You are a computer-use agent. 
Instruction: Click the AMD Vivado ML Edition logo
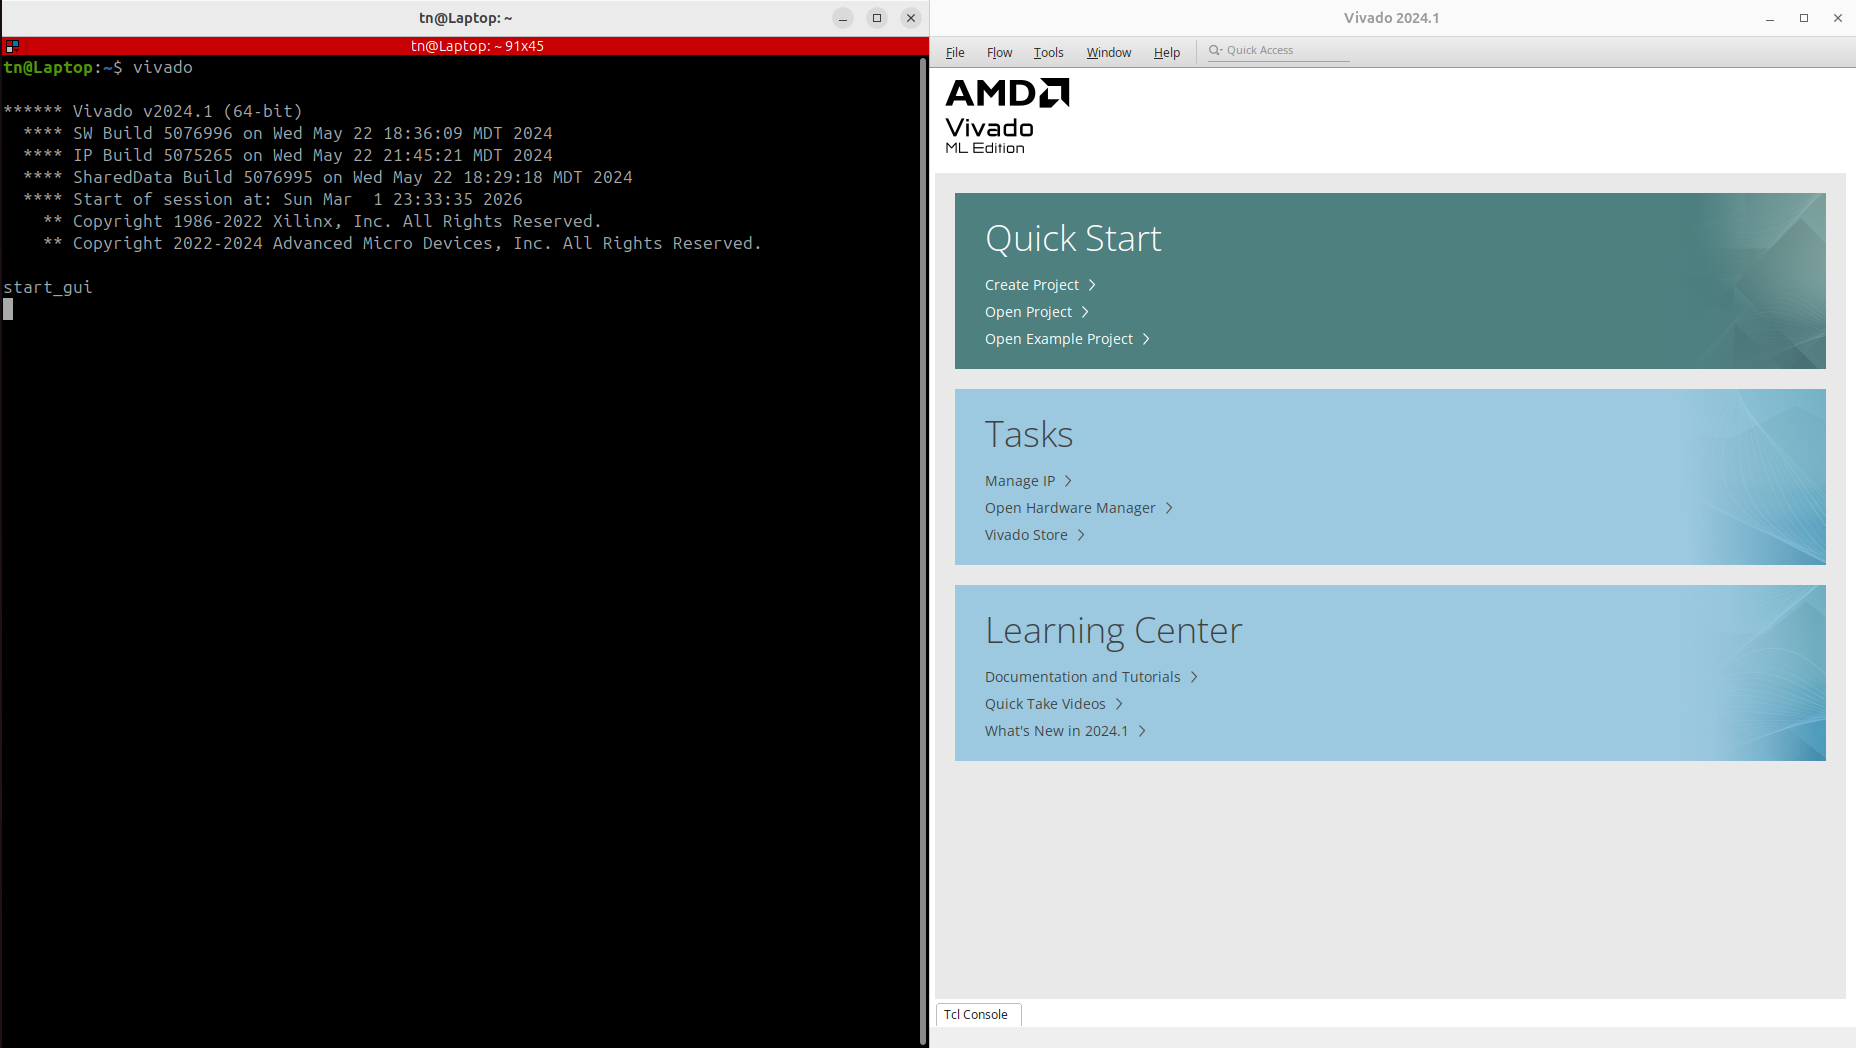(1006, 117)
